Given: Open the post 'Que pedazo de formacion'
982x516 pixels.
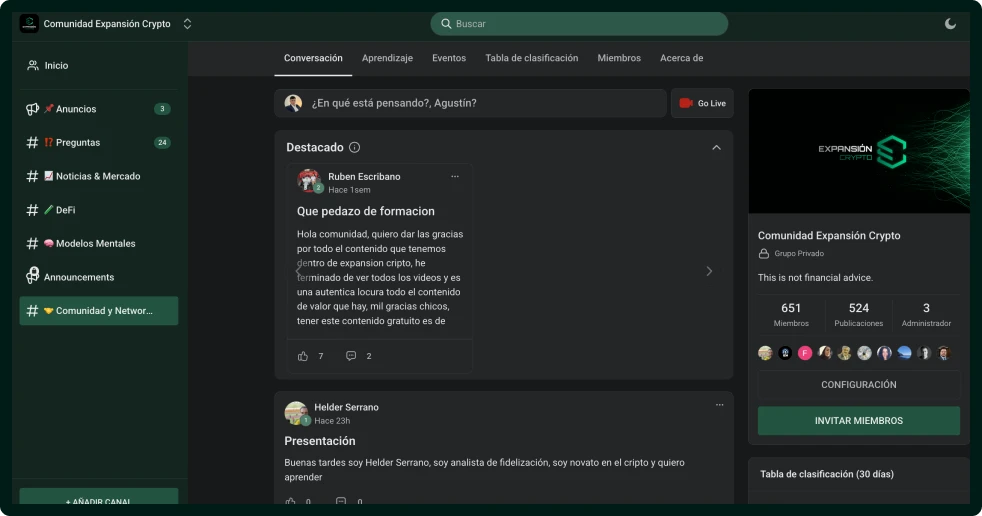Looking at the screenshot, I should tap(366, 212).
